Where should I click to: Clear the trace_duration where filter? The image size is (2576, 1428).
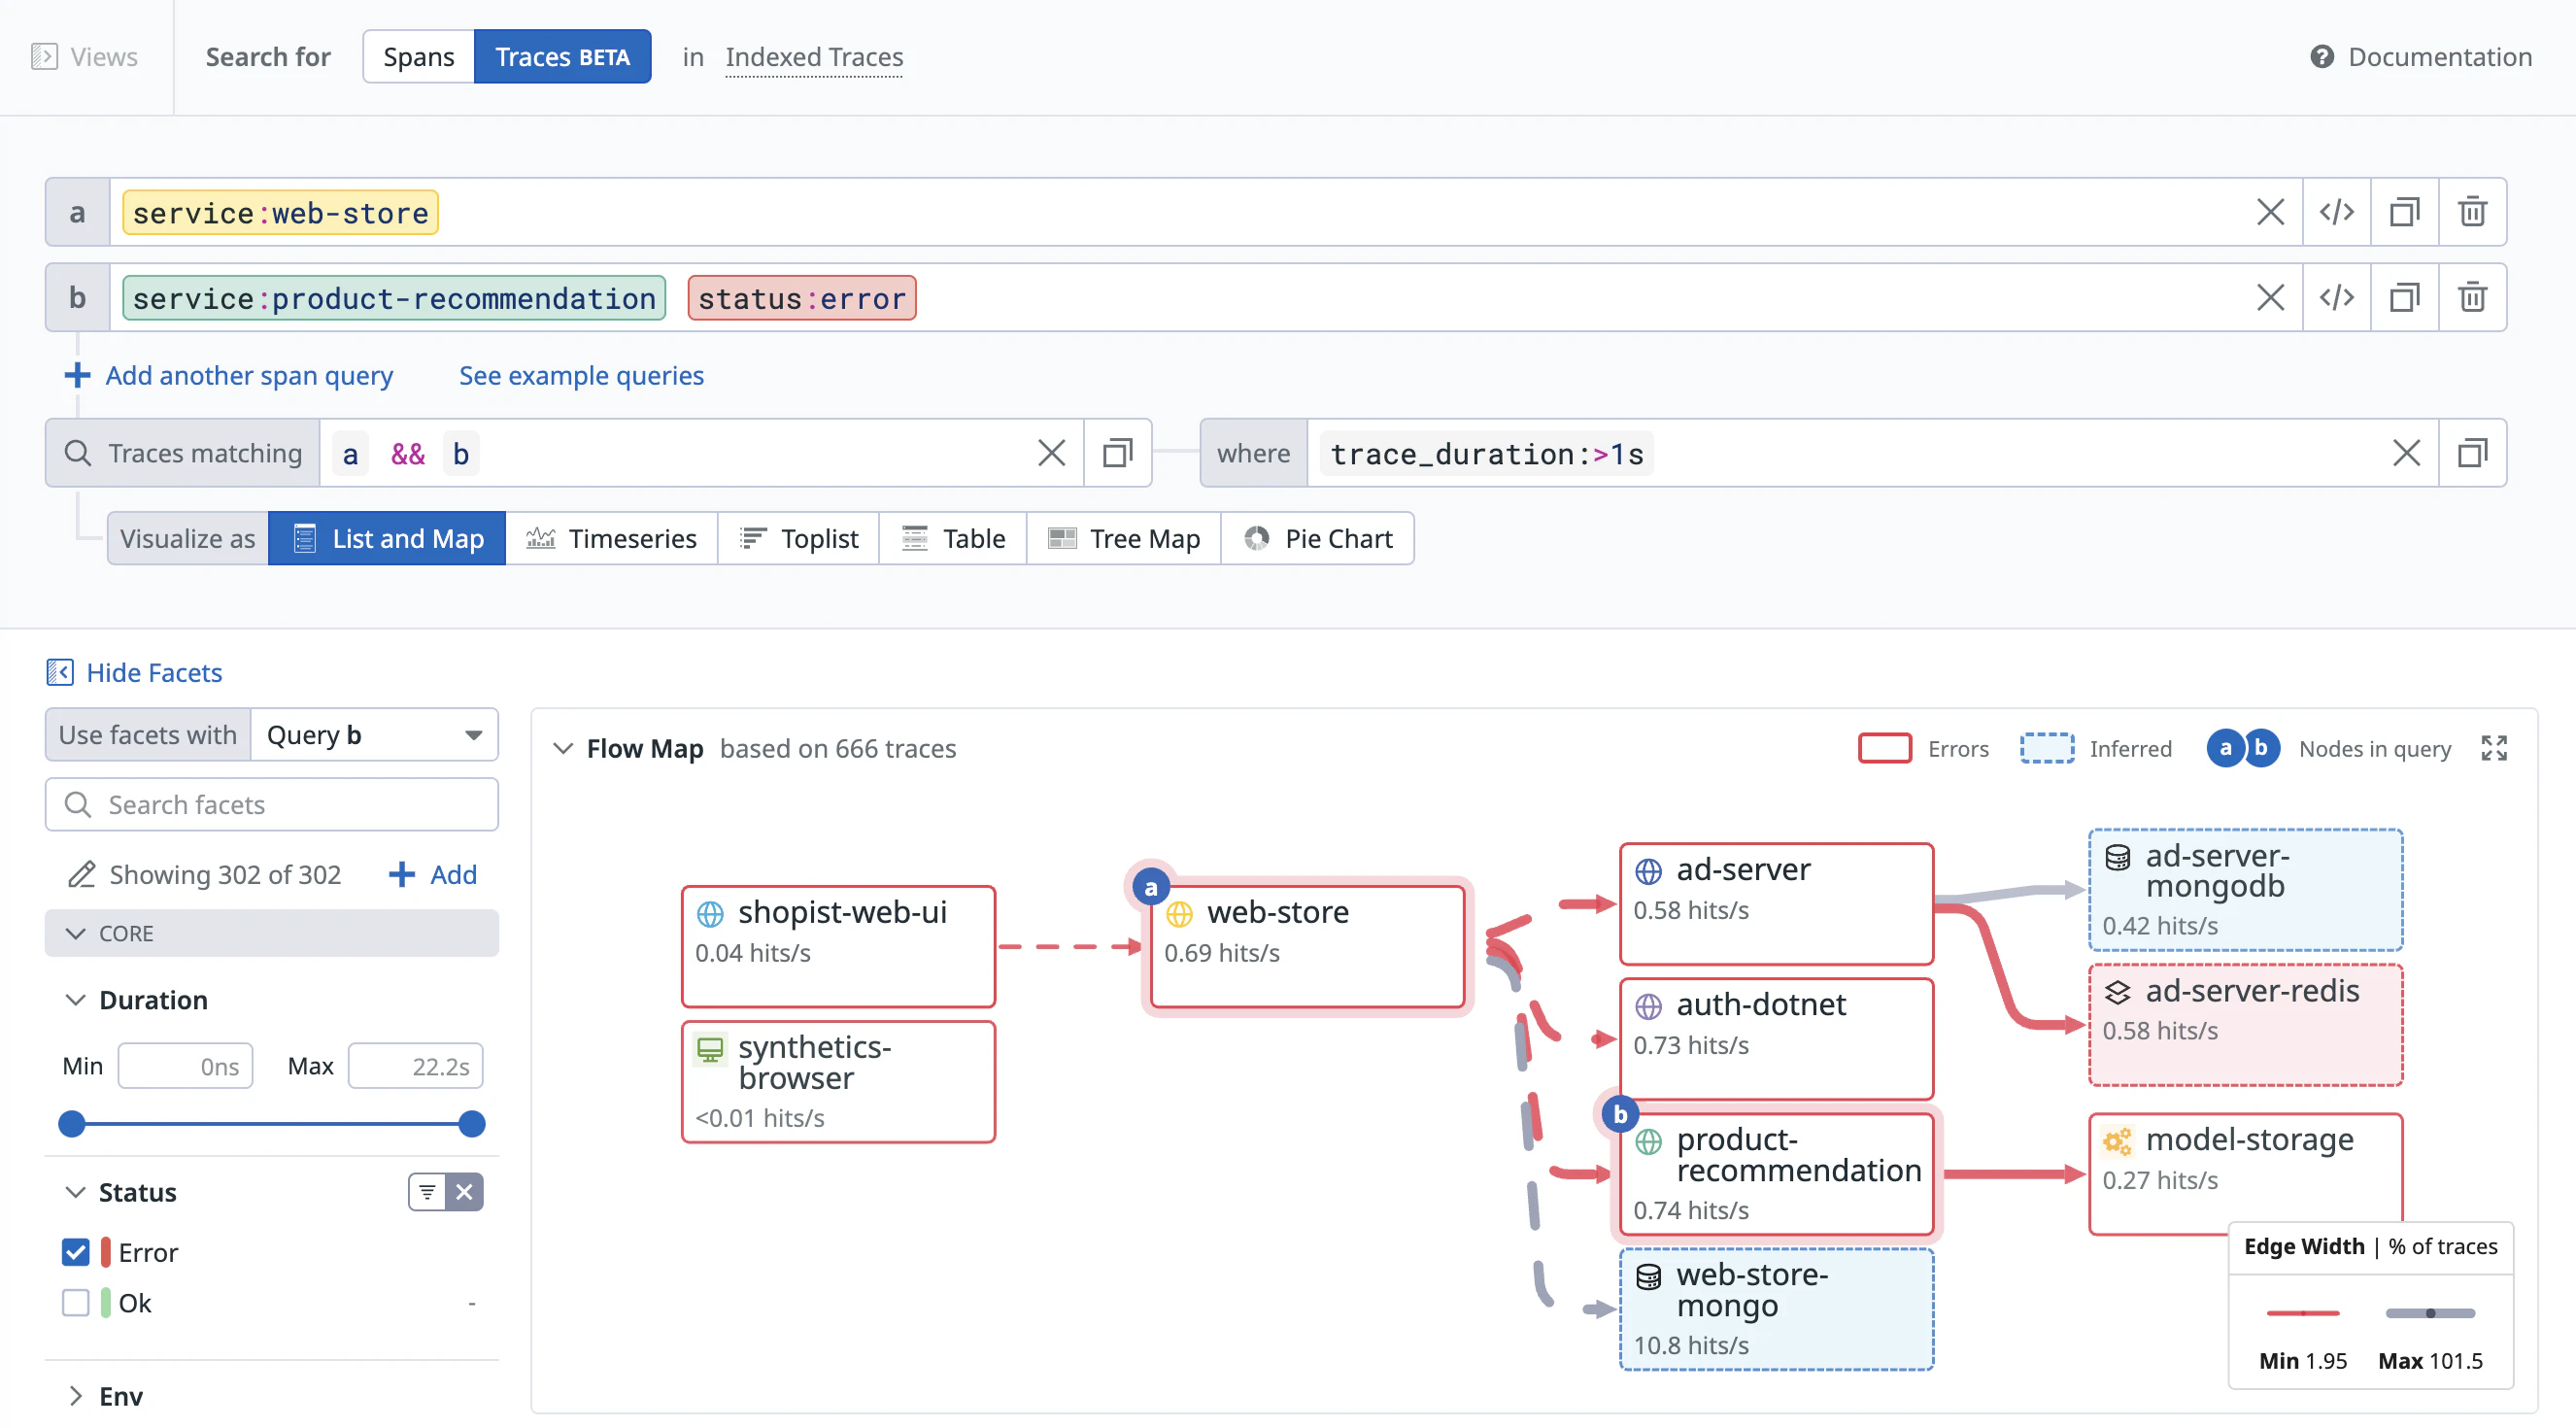coord(2406,453)
